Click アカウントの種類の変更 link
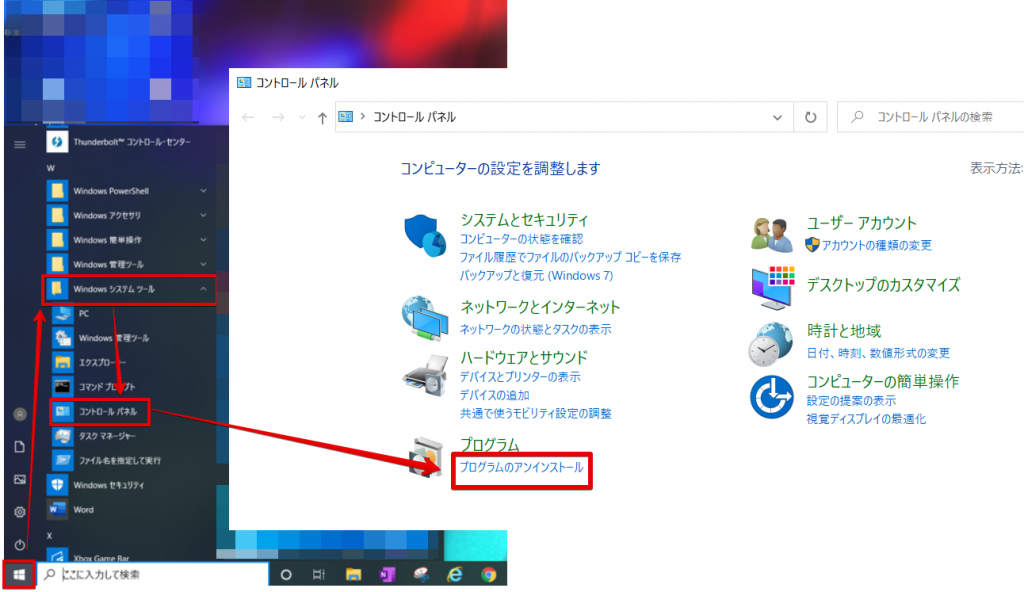Screen dimensions: 1024x592 (x=876, y=245)
